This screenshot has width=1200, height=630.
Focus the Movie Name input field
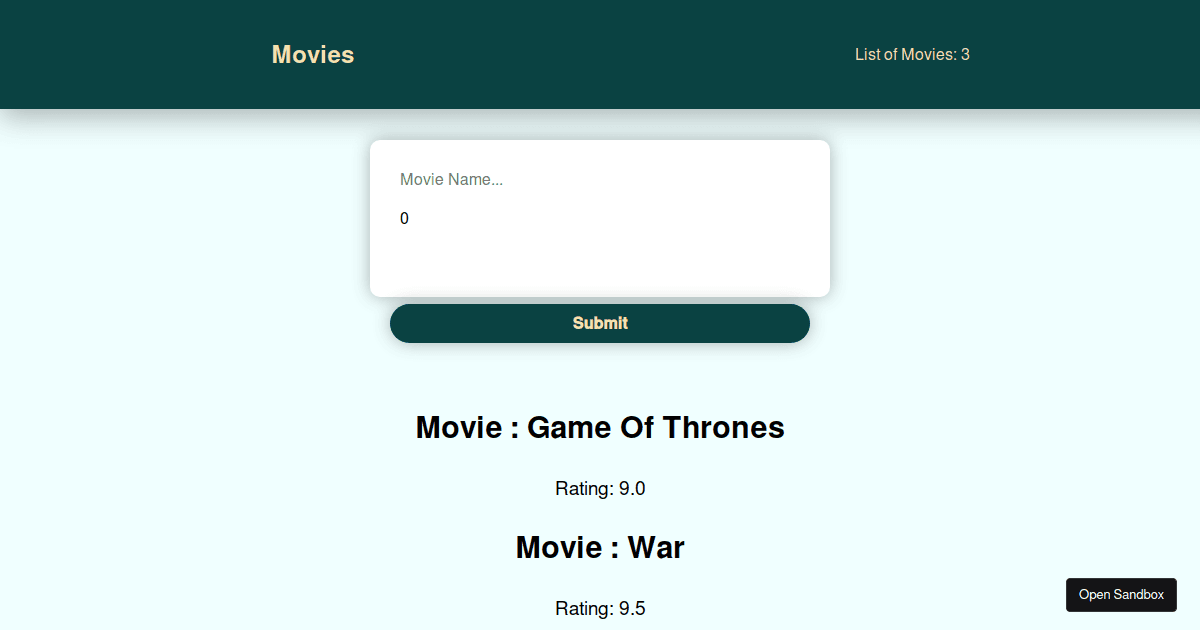point(600,180)
